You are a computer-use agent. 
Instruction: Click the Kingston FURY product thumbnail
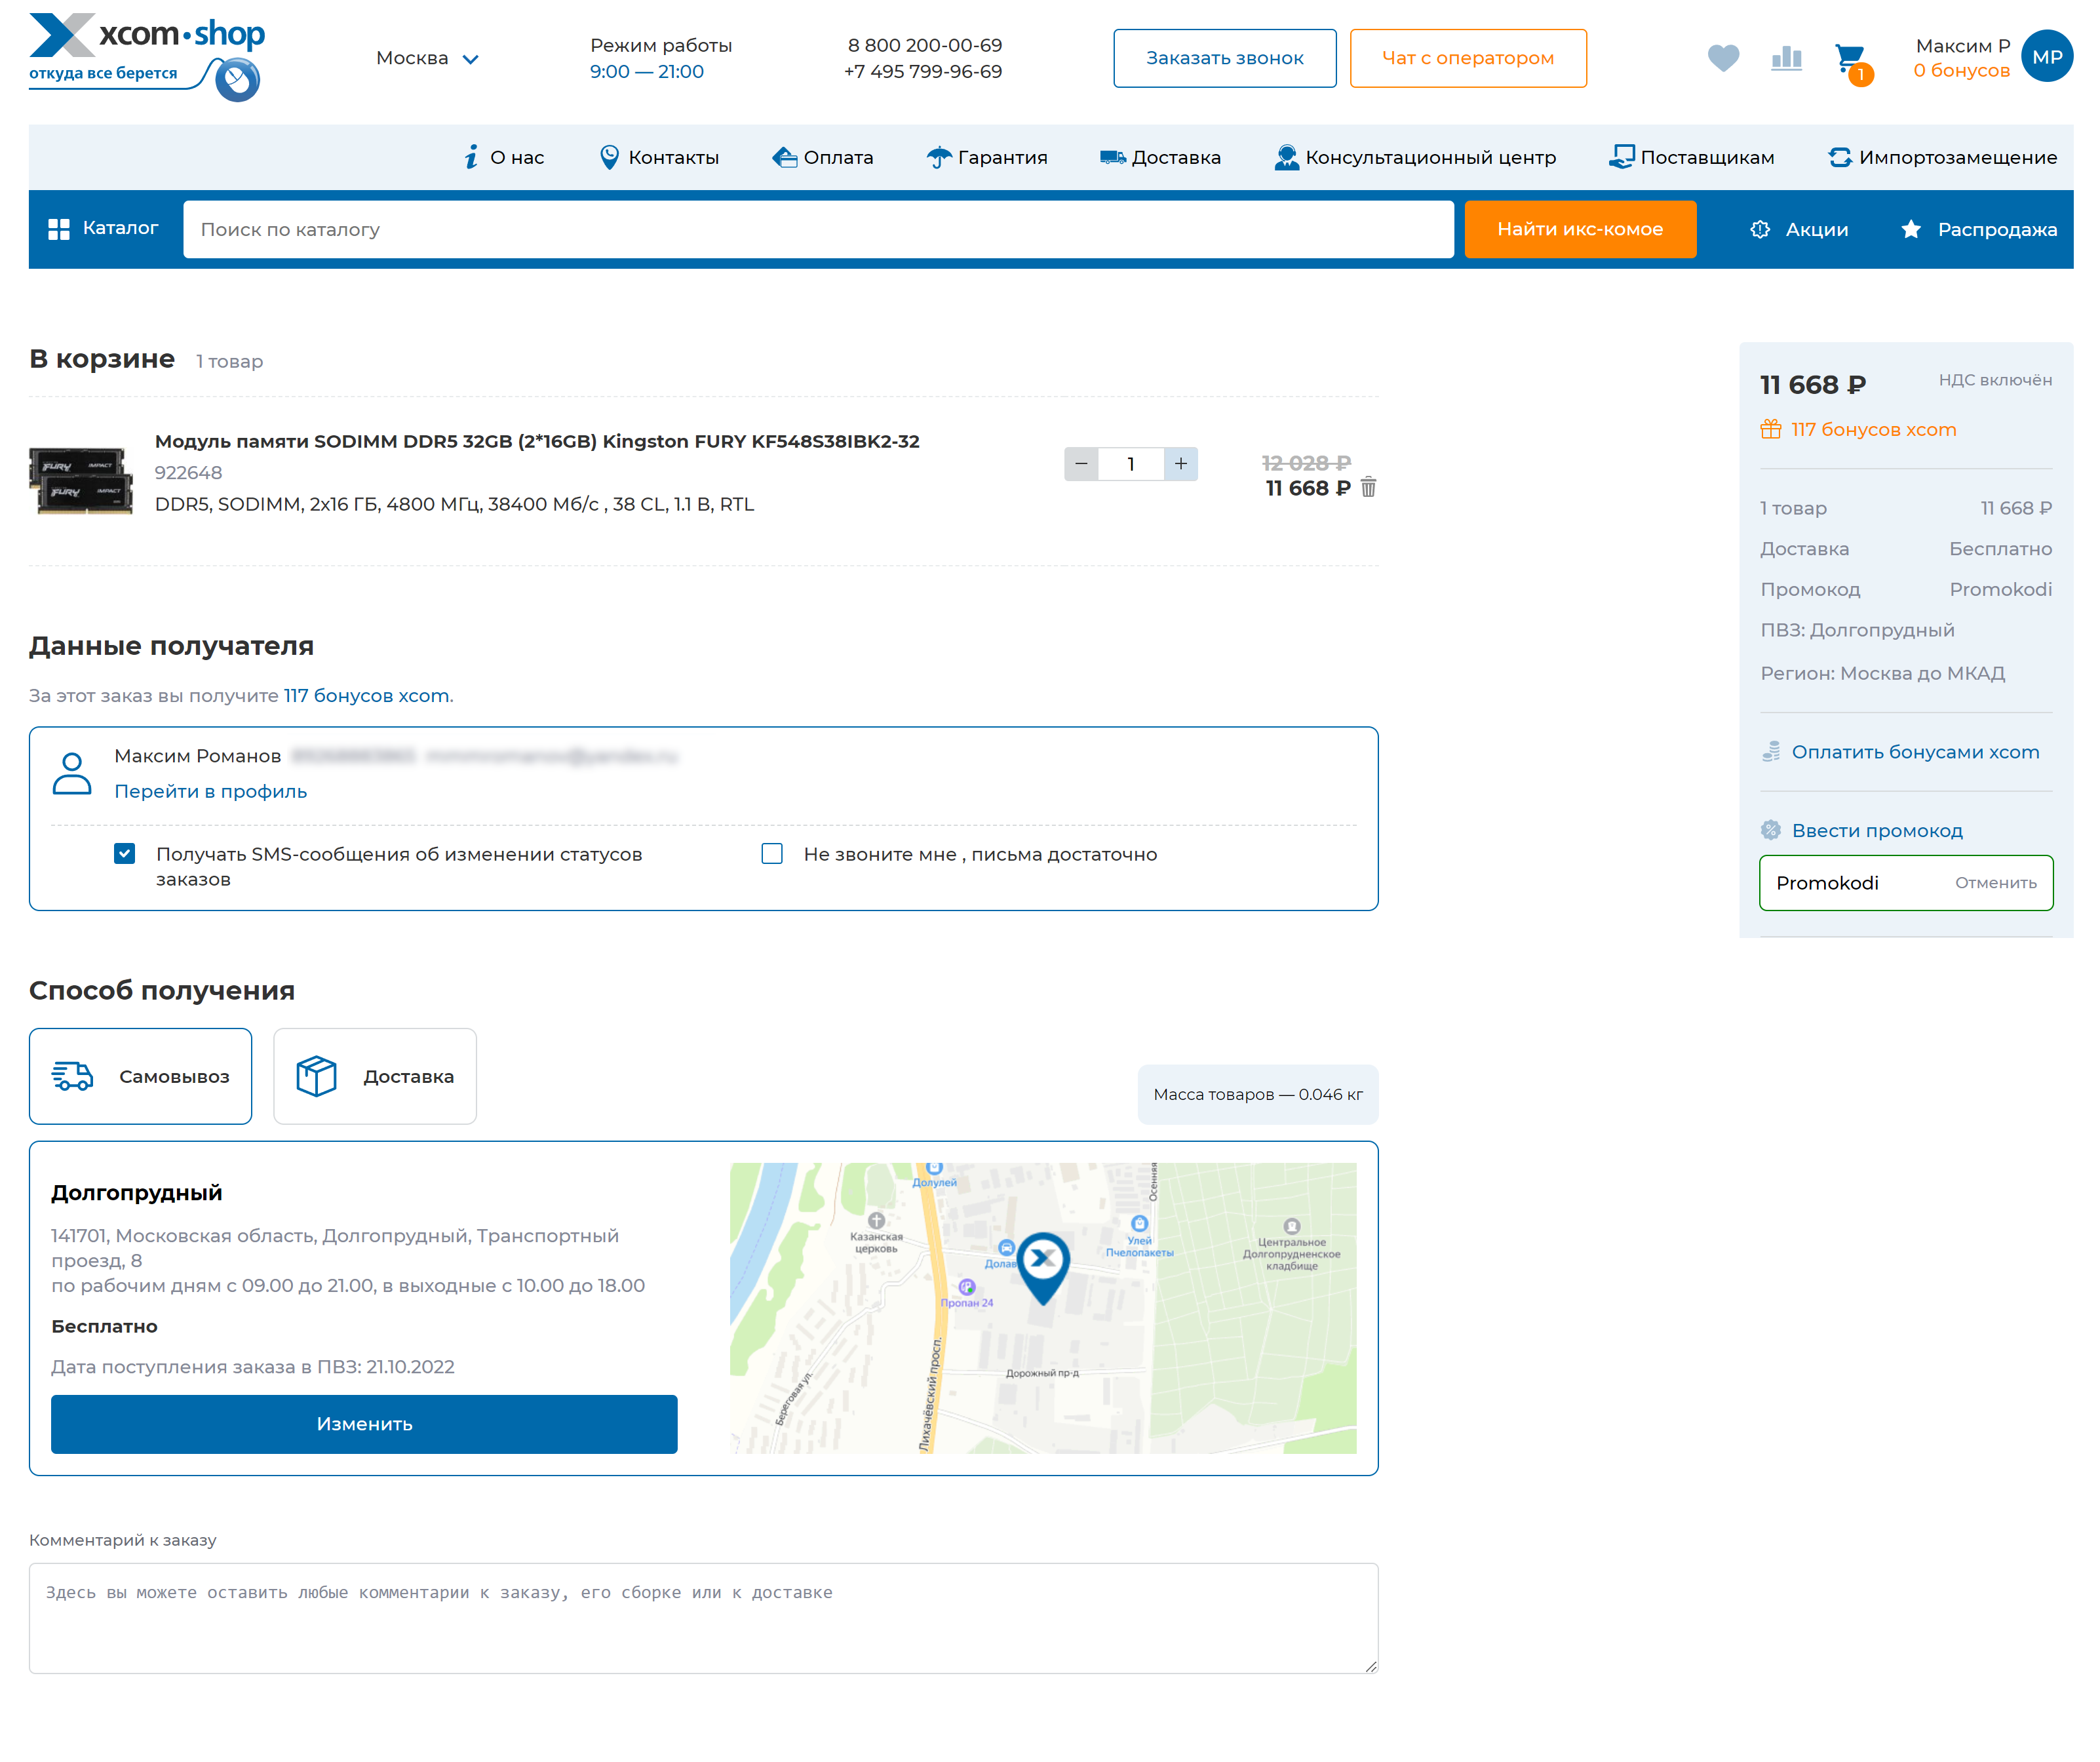click(81, 481)
